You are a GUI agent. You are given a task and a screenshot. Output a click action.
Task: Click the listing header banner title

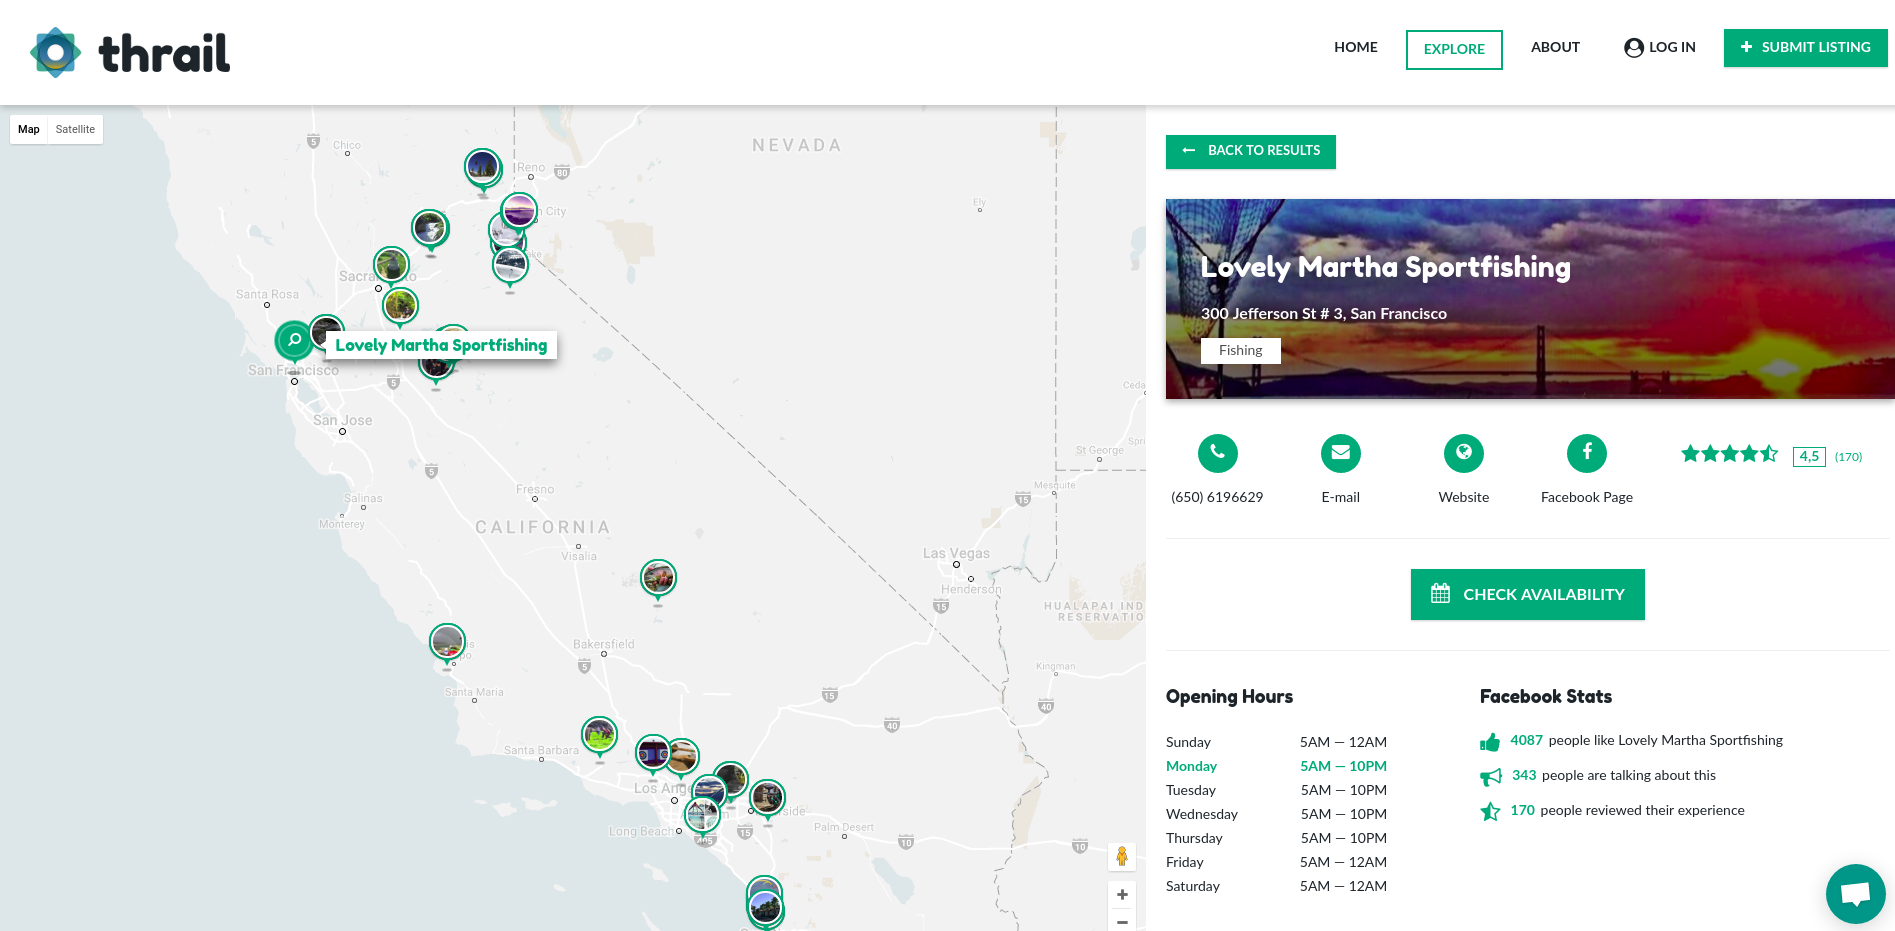[x=1385, y=267]
